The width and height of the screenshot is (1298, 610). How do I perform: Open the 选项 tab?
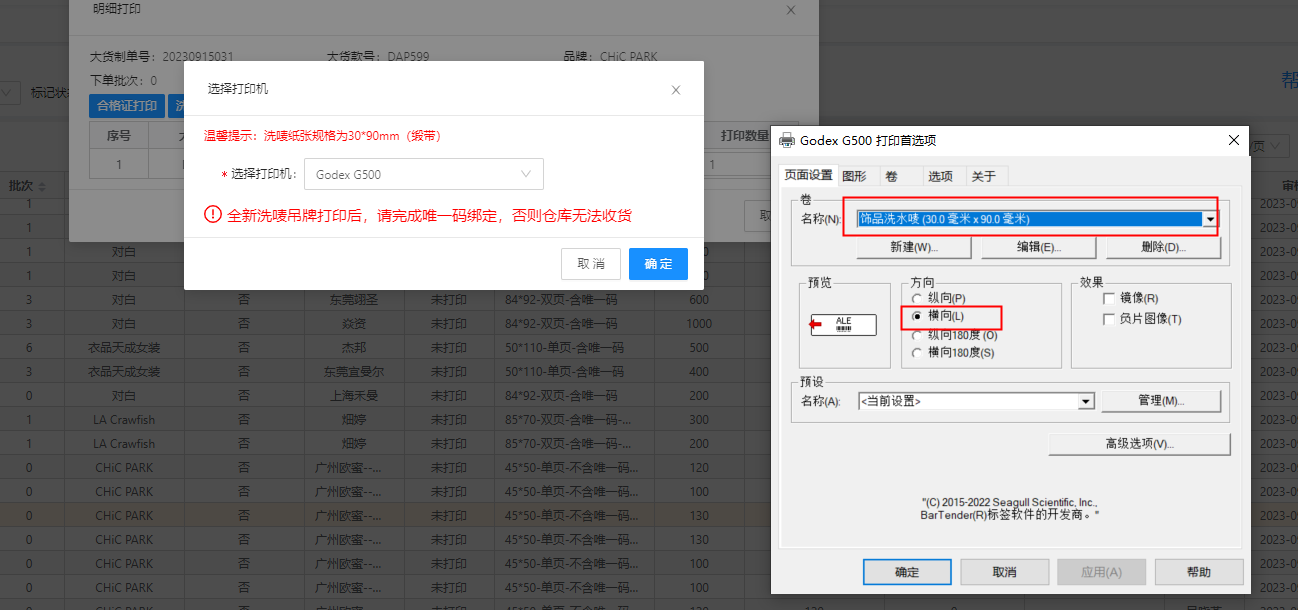[x=940, y=176]
